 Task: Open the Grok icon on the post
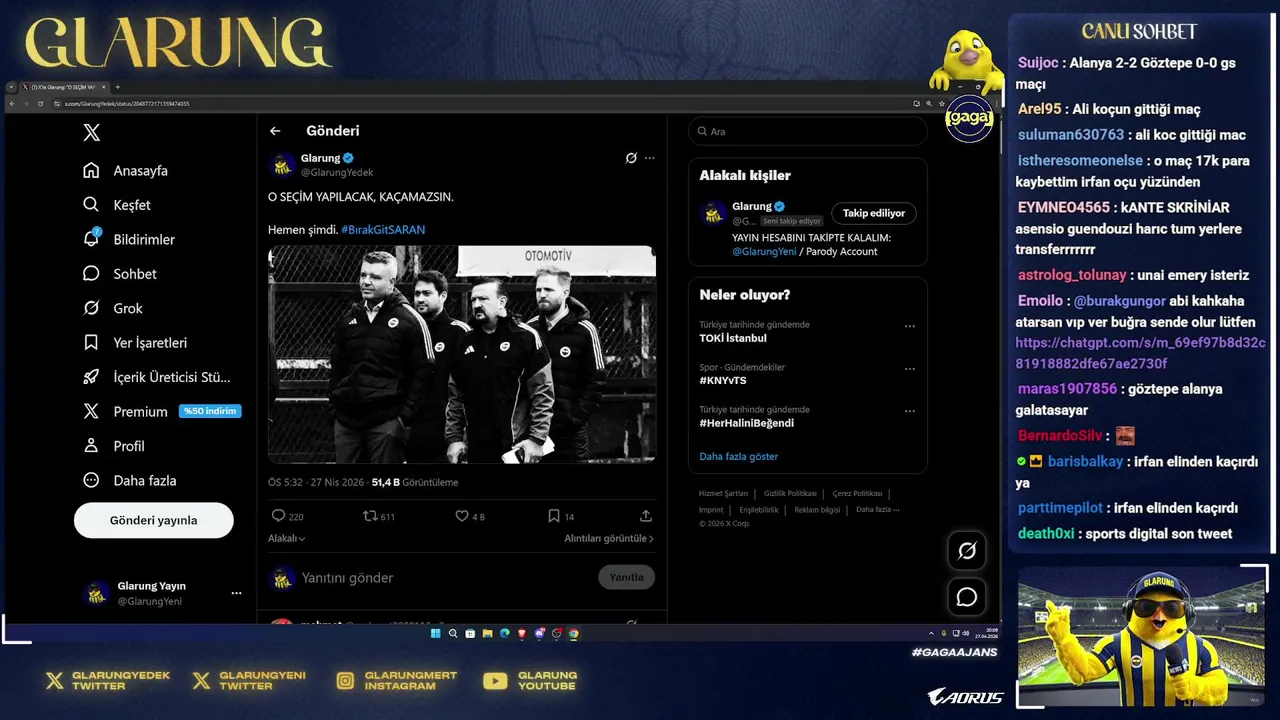[631, 158]
